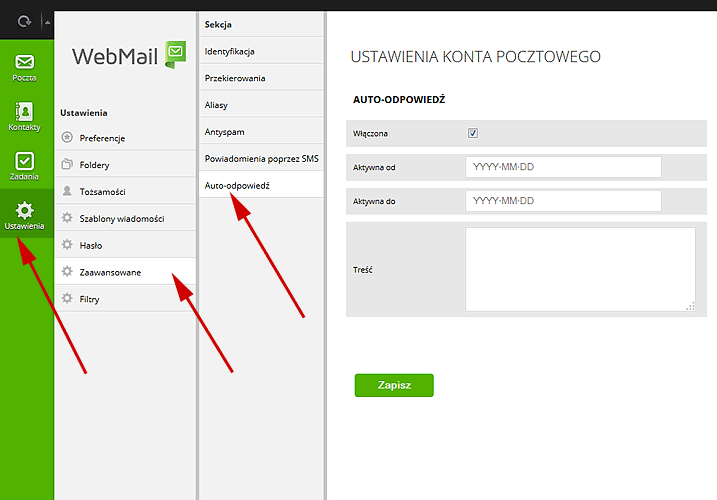The image size is (717, 500).
Task: Save with the Zapisz button
Action: click(394, 385)
